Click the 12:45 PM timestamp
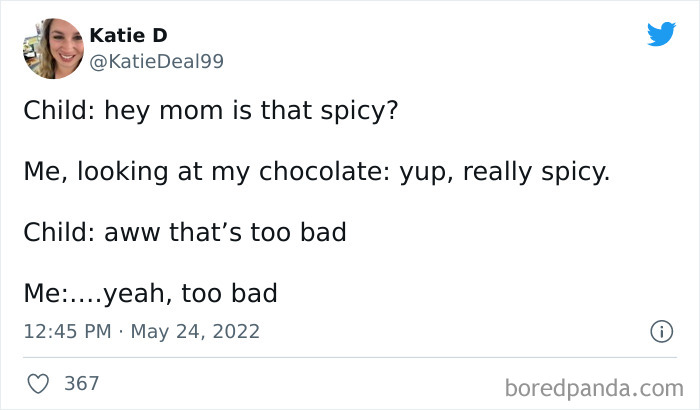 65,332
